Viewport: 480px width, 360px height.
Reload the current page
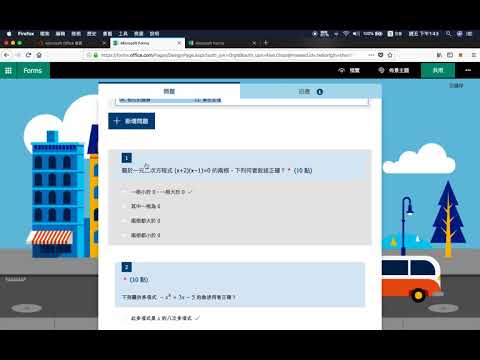pyautogui.click(x=28, y=55)
